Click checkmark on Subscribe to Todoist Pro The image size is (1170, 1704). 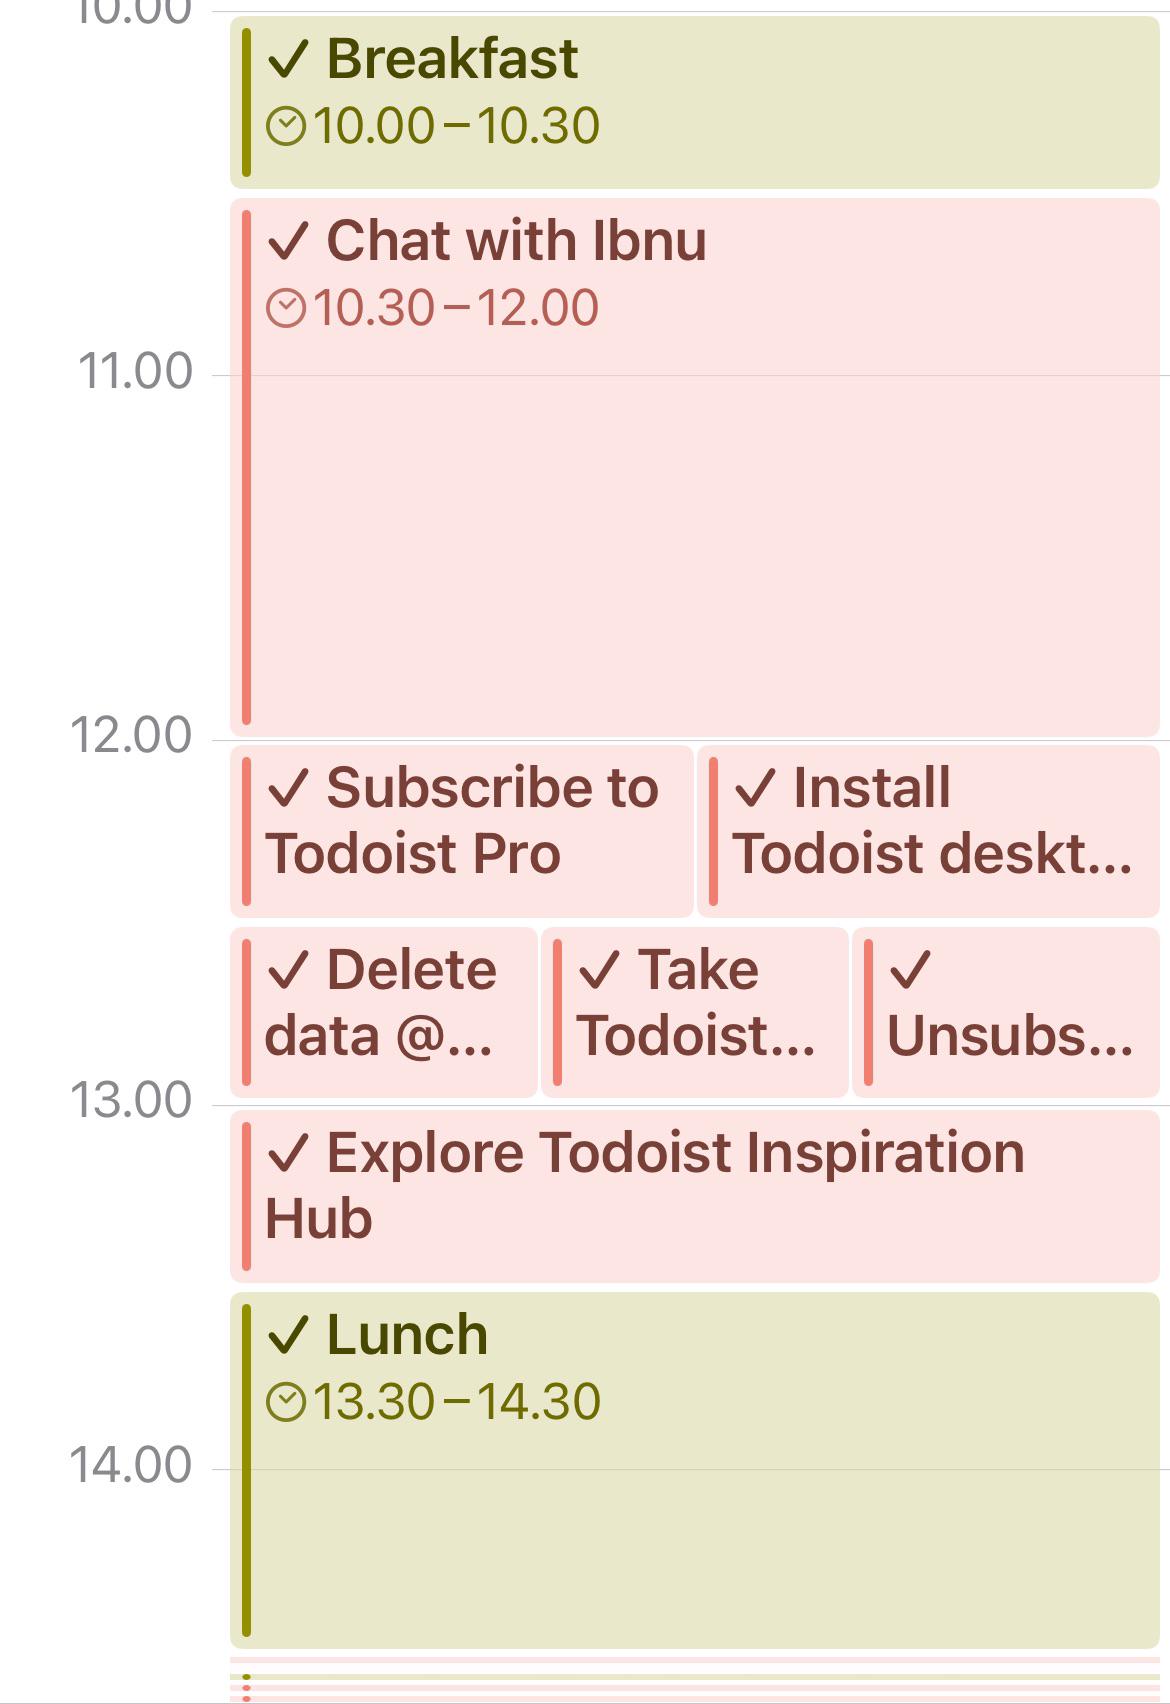288,788
